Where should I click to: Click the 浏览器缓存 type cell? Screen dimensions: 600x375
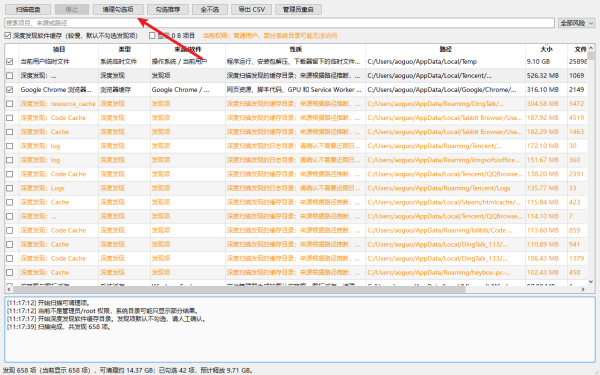point(116,90)
